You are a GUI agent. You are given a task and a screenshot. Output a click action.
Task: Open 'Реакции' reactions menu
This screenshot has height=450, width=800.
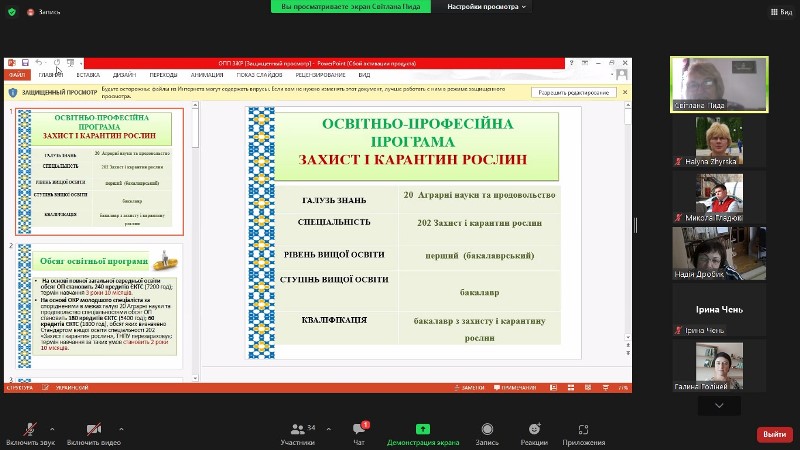point(534,434)
